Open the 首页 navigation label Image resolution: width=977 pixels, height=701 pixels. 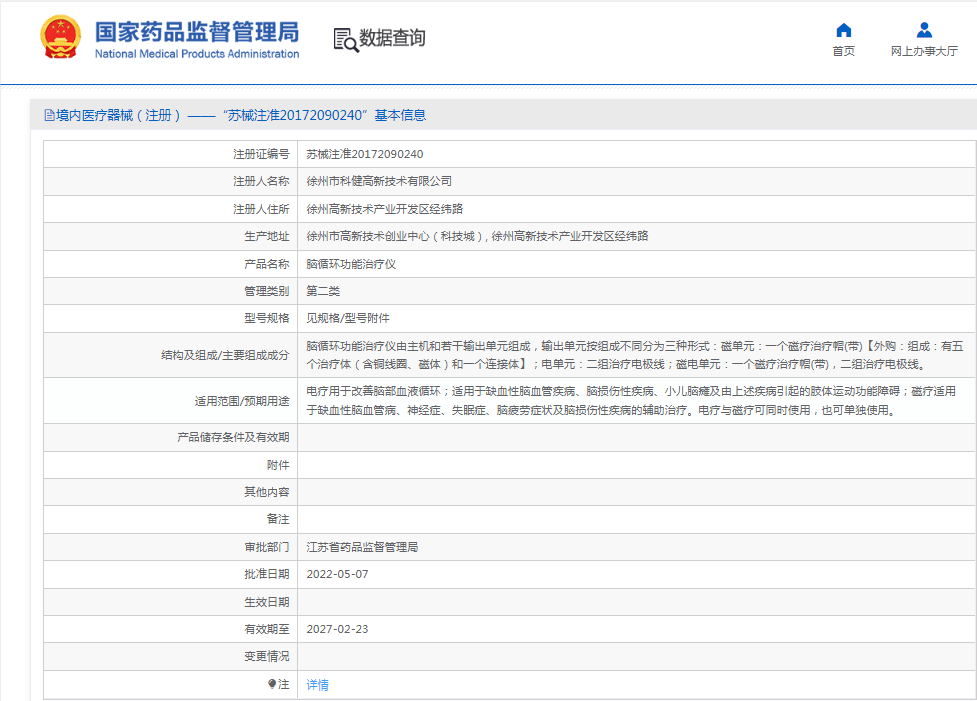843,52
